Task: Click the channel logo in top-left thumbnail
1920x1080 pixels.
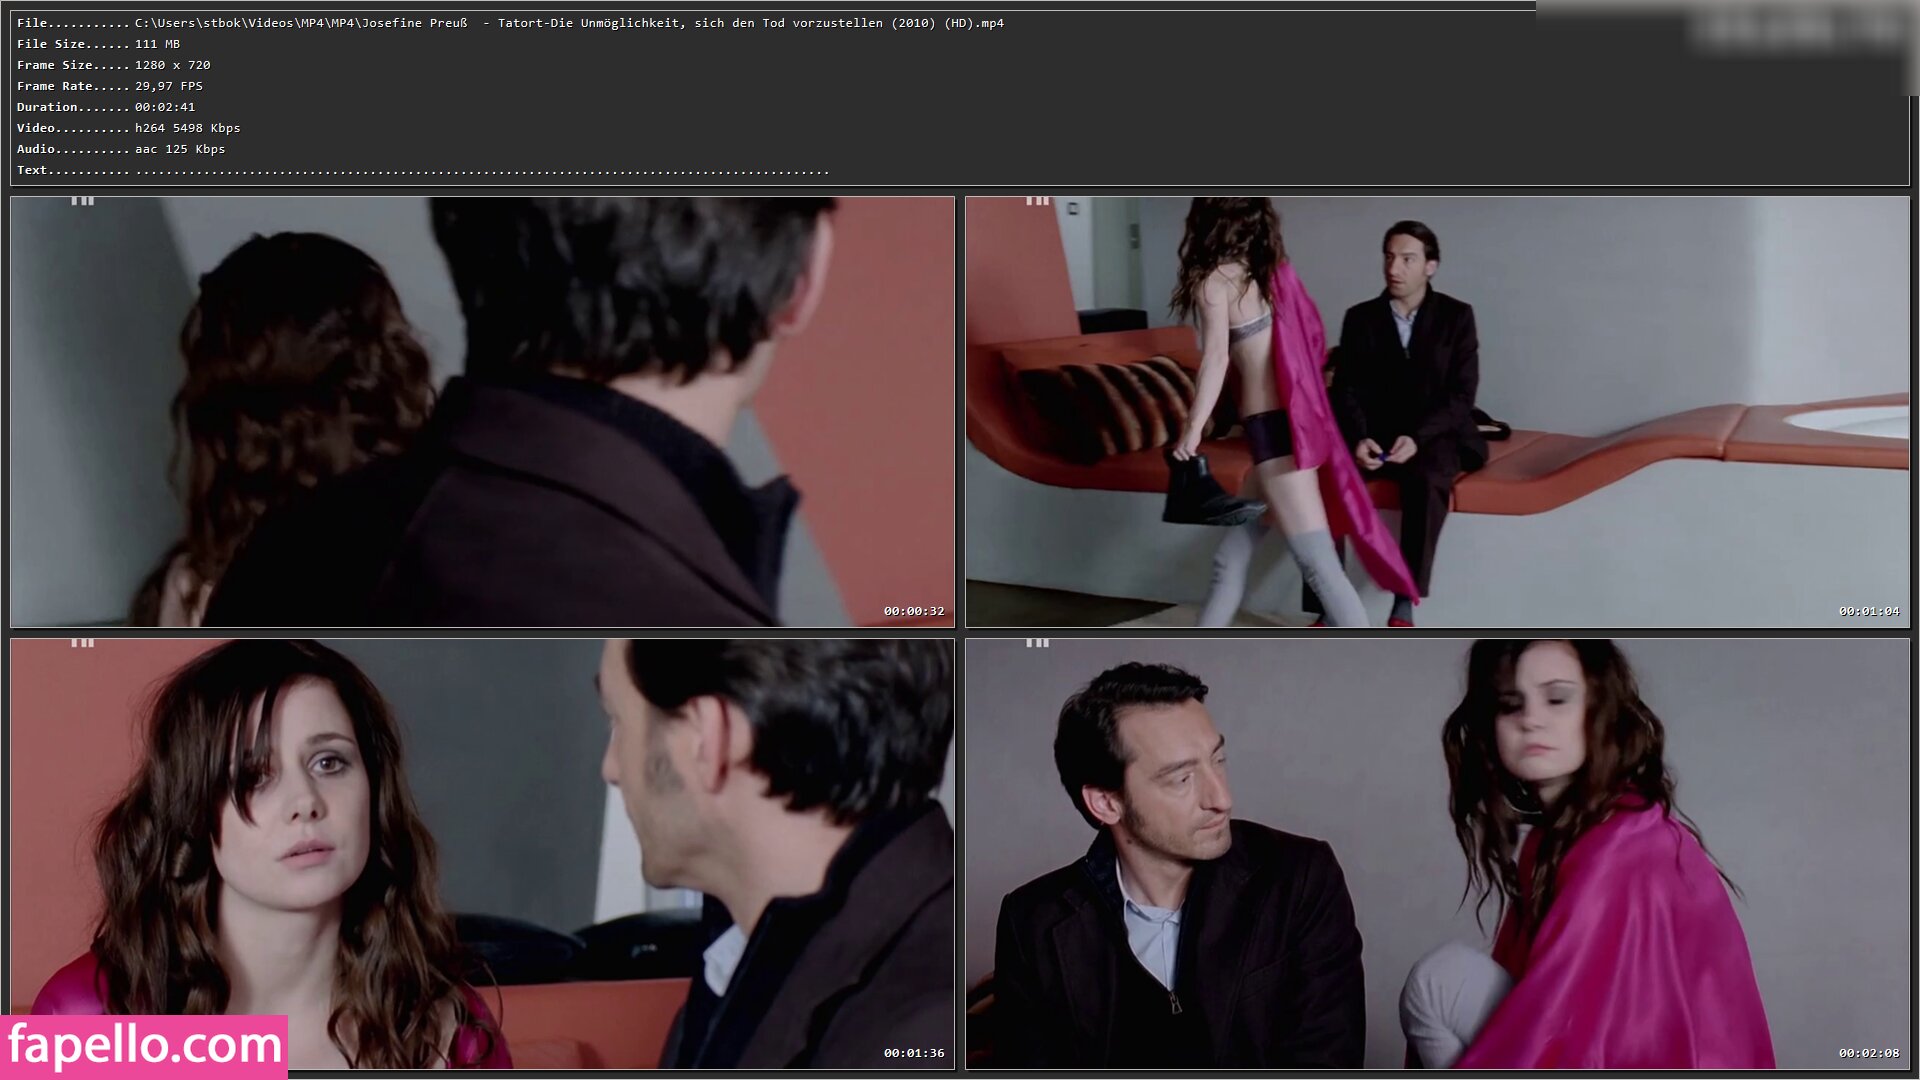Action: point(83,201)
